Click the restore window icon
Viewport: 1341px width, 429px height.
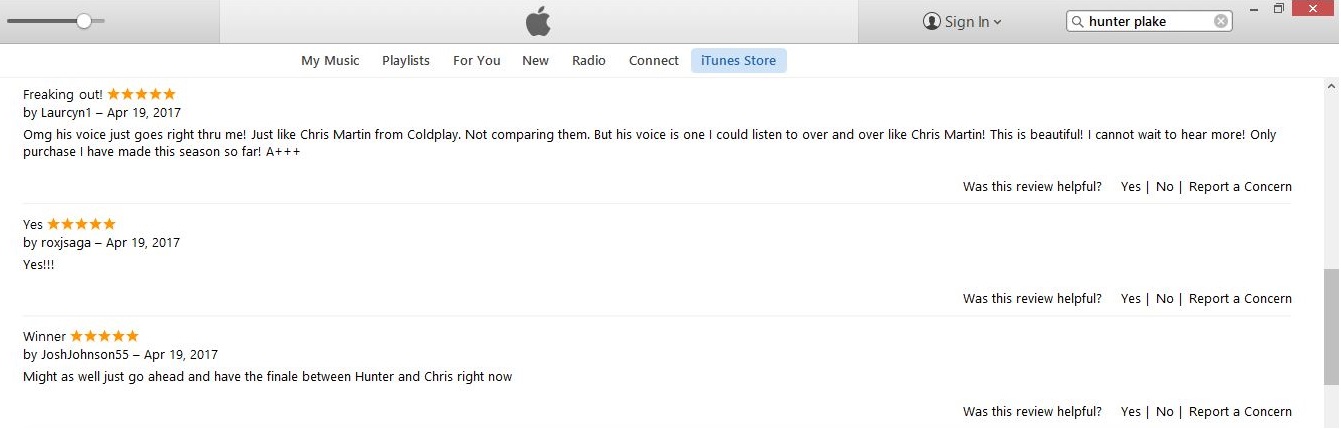point(1278,8)
